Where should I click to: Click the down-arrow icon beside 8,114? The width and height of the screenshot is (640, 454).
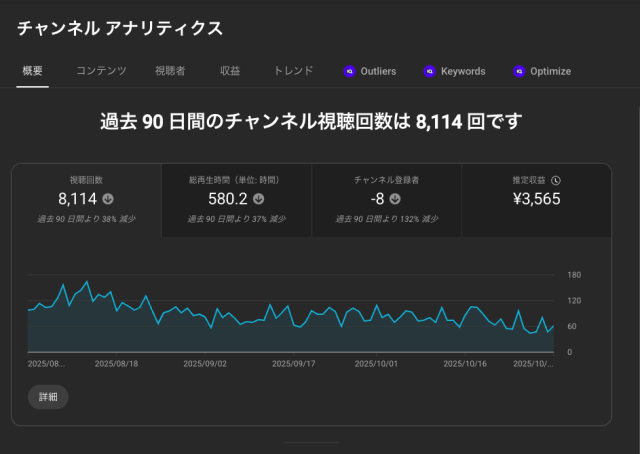pos(108,199)
